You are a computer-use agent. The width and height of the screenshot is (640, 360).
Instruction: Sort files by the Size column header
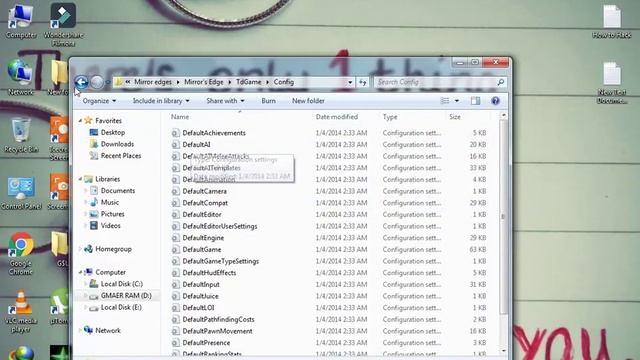click(455, 117)
